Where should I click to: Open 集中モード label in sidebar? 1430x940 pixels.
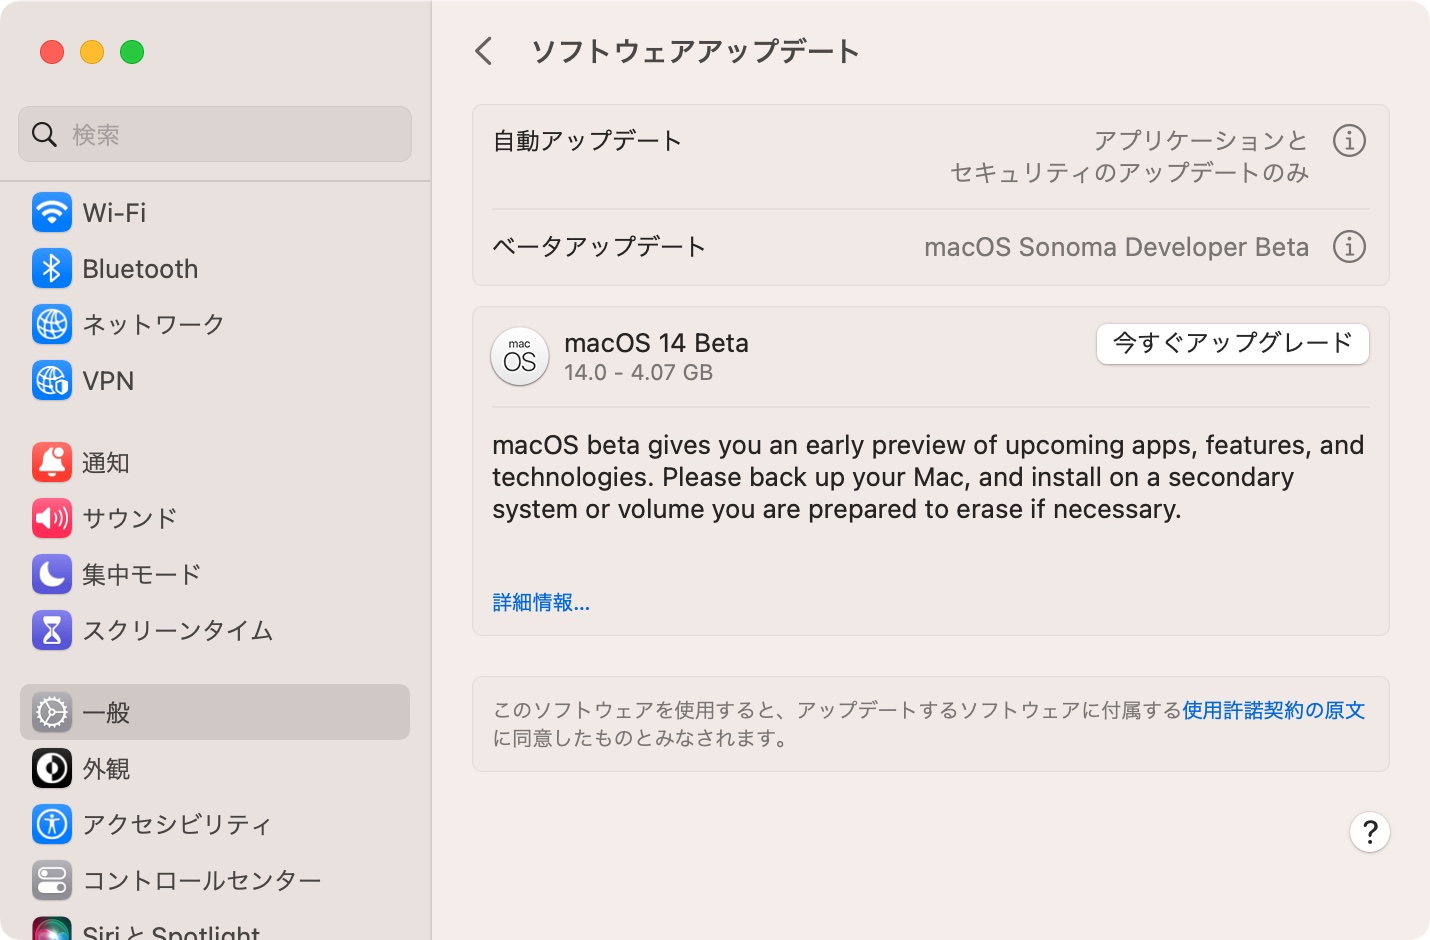[x=142, y=574]
